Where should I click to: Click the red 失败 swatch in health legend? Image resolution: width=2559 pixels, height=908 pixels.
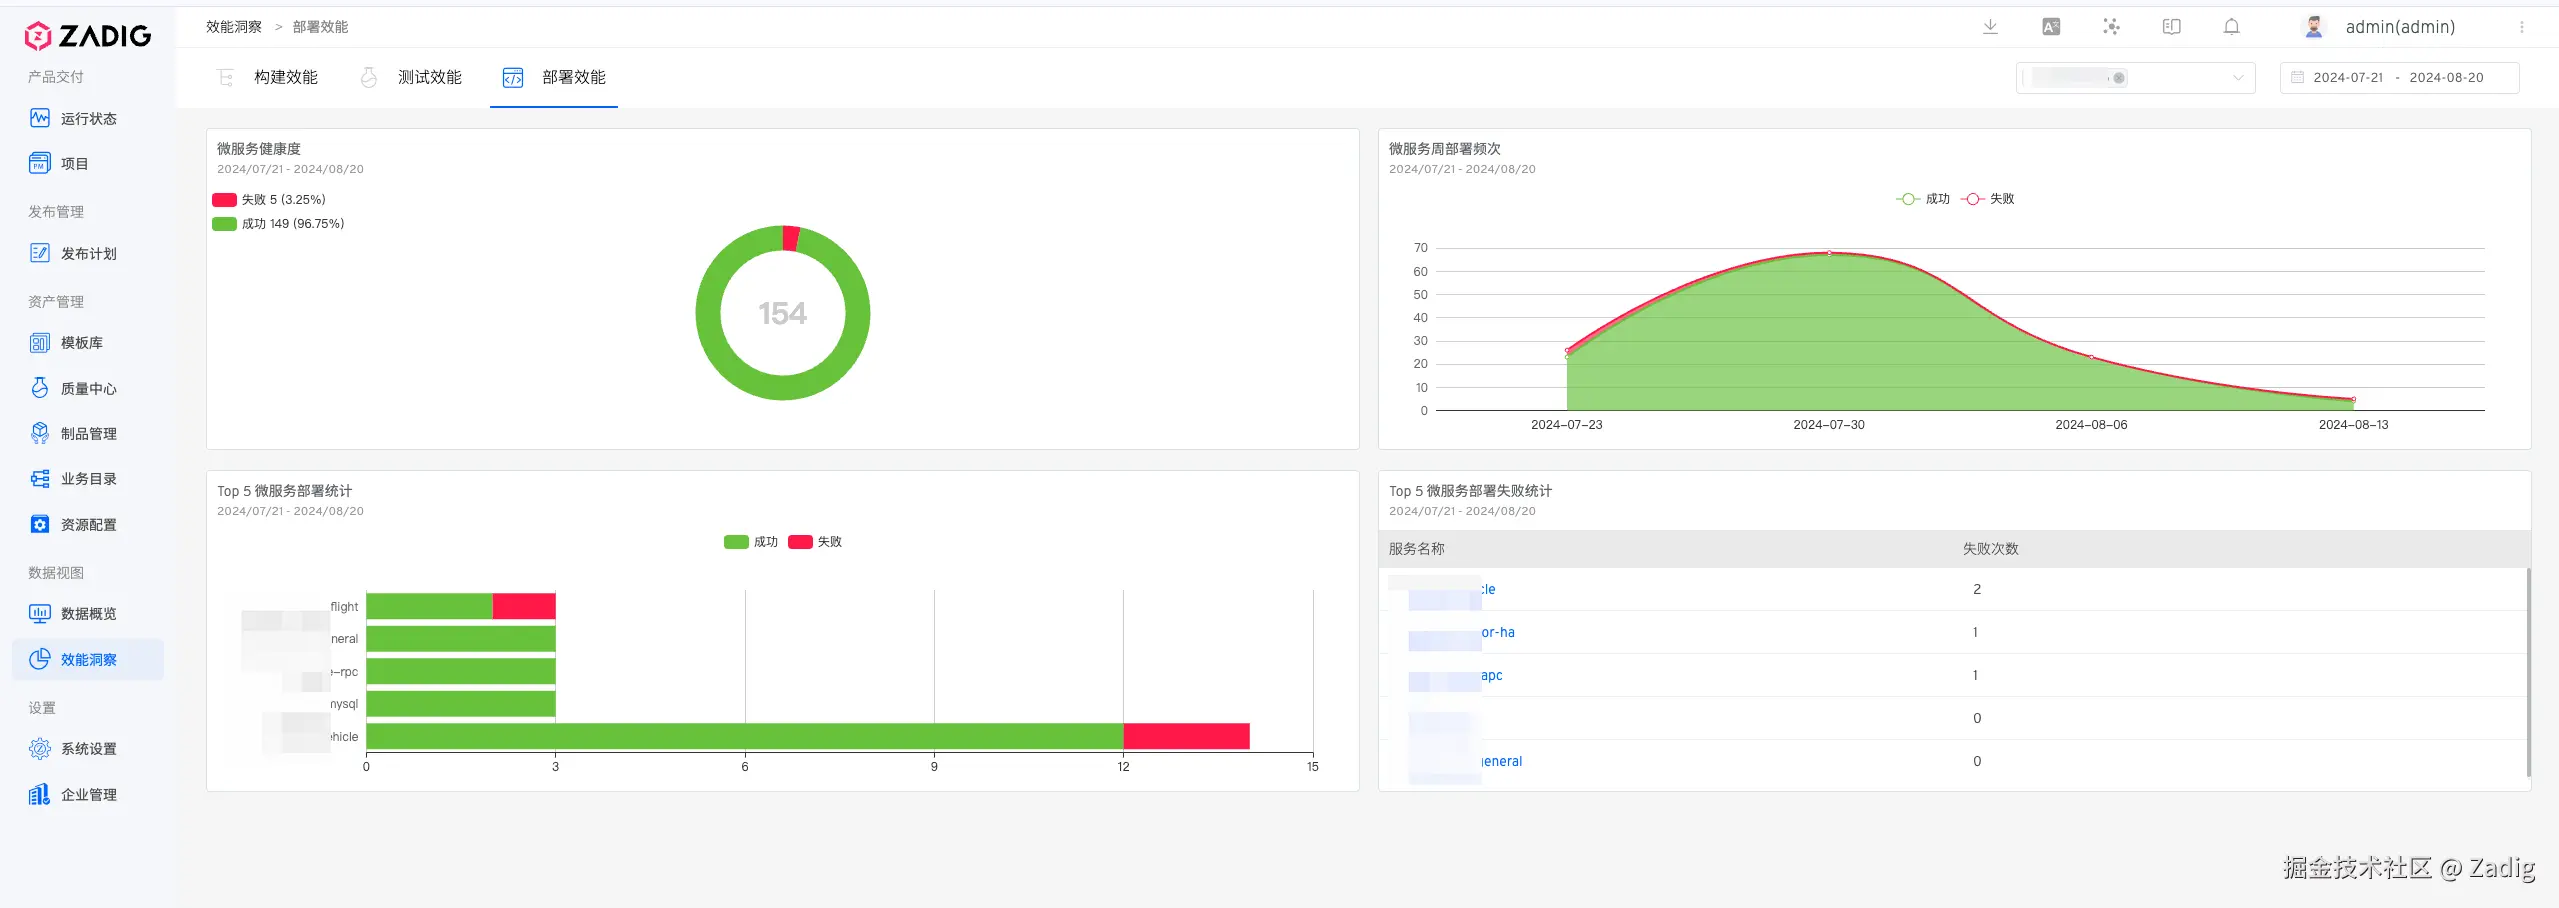coord(224,200)
